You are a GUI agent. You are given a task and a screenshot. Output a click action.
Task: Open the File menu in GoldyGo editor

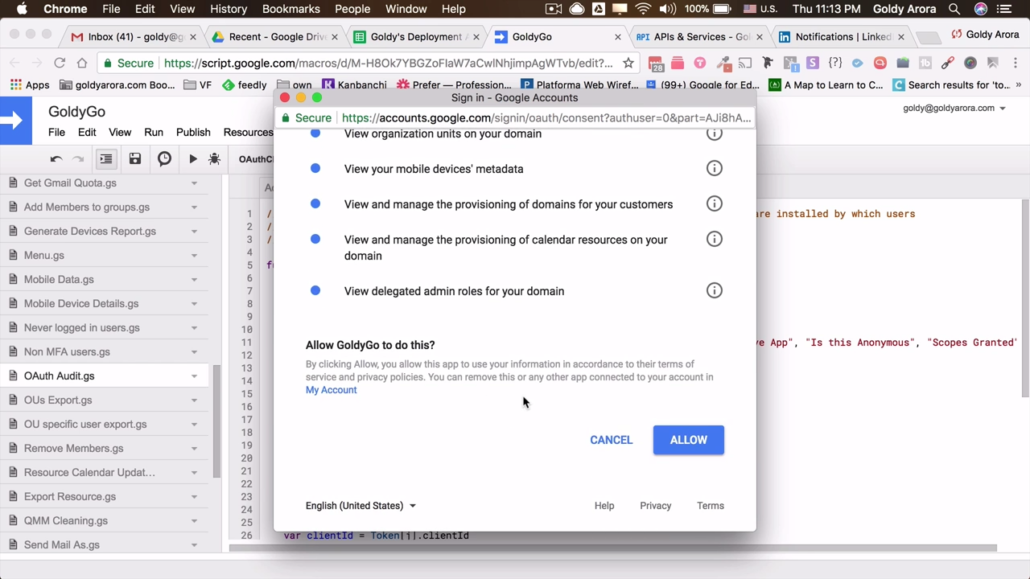pyautogui.click(x=56, y=132)
